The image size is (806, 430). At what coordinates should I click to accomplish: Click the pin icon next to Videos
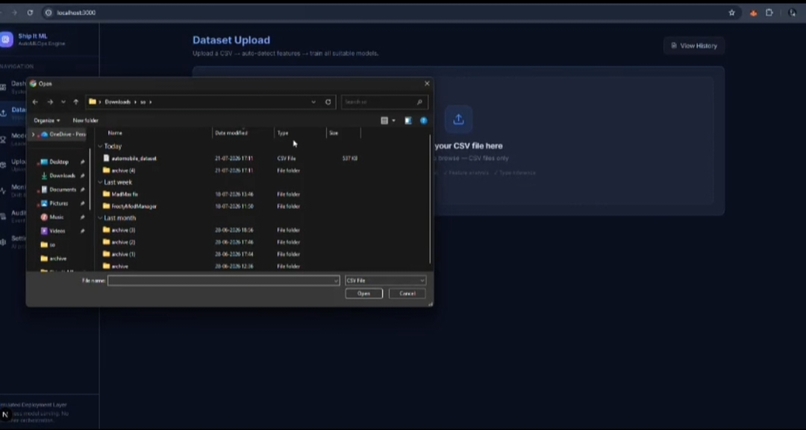coord(82,231)
